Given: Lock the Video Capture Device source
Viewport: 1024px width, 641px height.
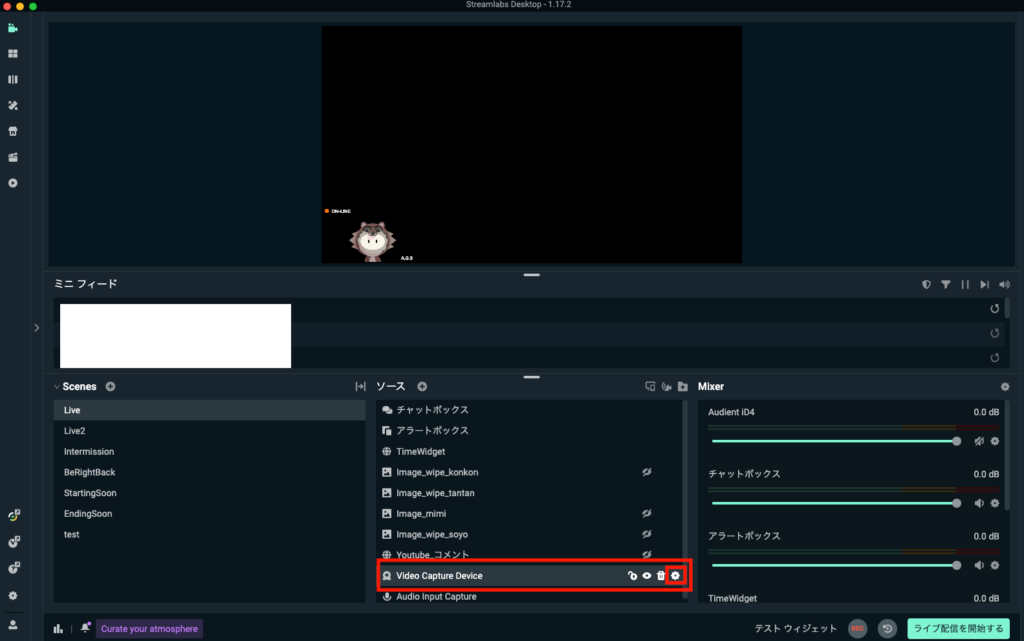Looking at the screenshot, I should click(x=632, y=576).
